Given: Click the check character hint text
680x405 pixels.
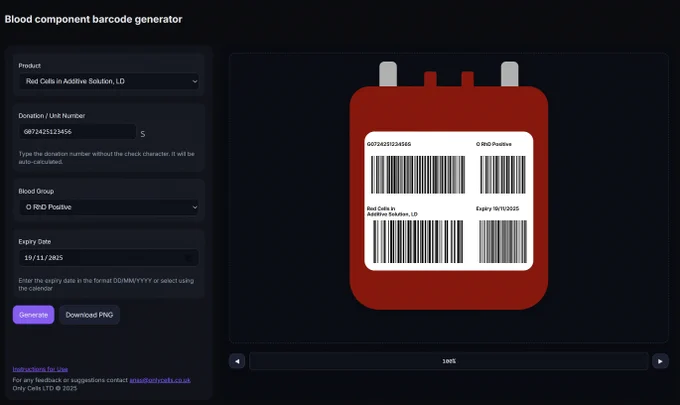Looking at the screenshot, I should 106,158.
